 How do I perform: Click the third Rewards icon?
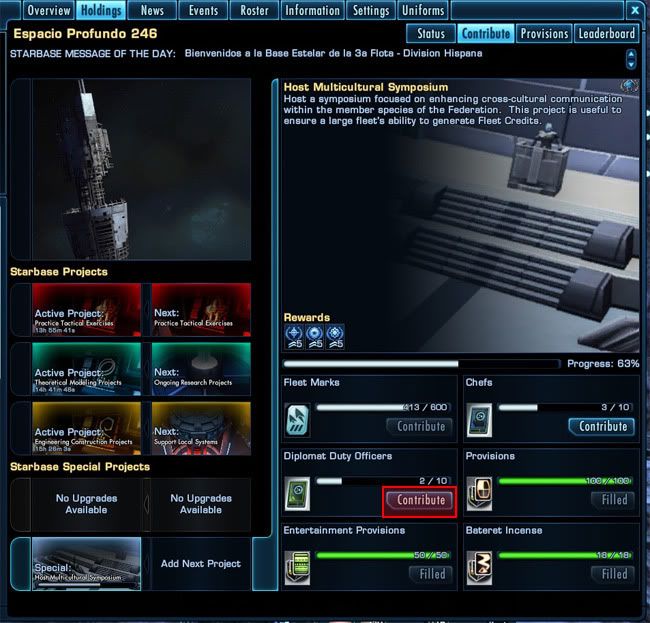(335, 337)
